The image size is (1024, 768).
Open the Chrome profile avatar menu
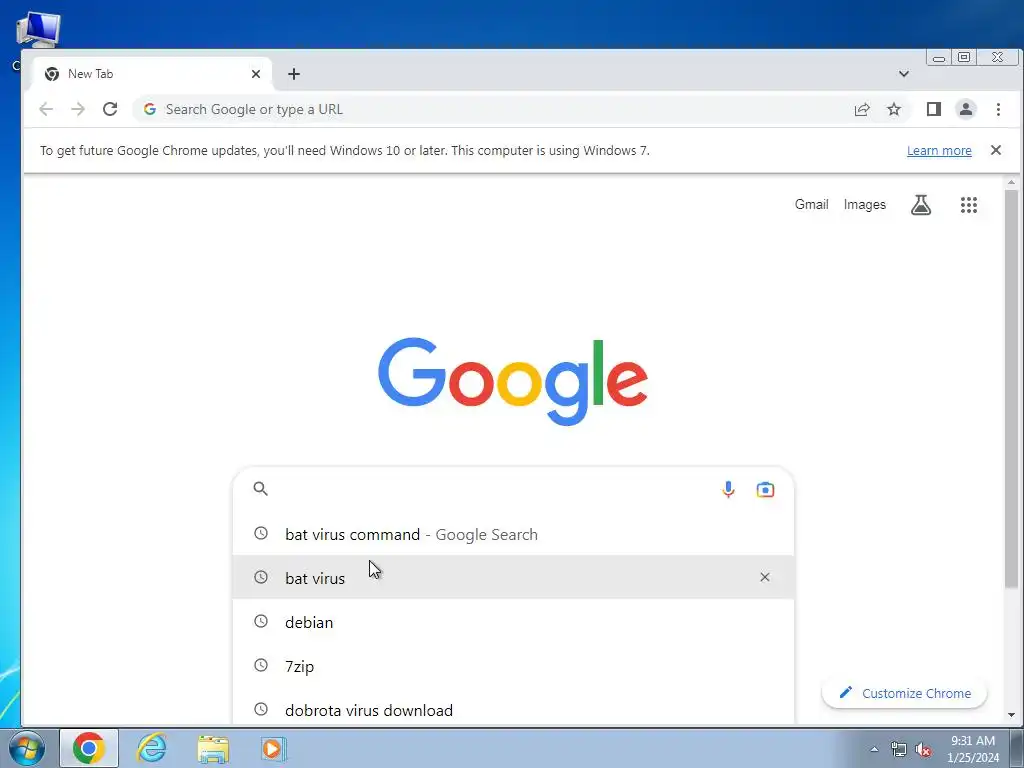point(966,109)
